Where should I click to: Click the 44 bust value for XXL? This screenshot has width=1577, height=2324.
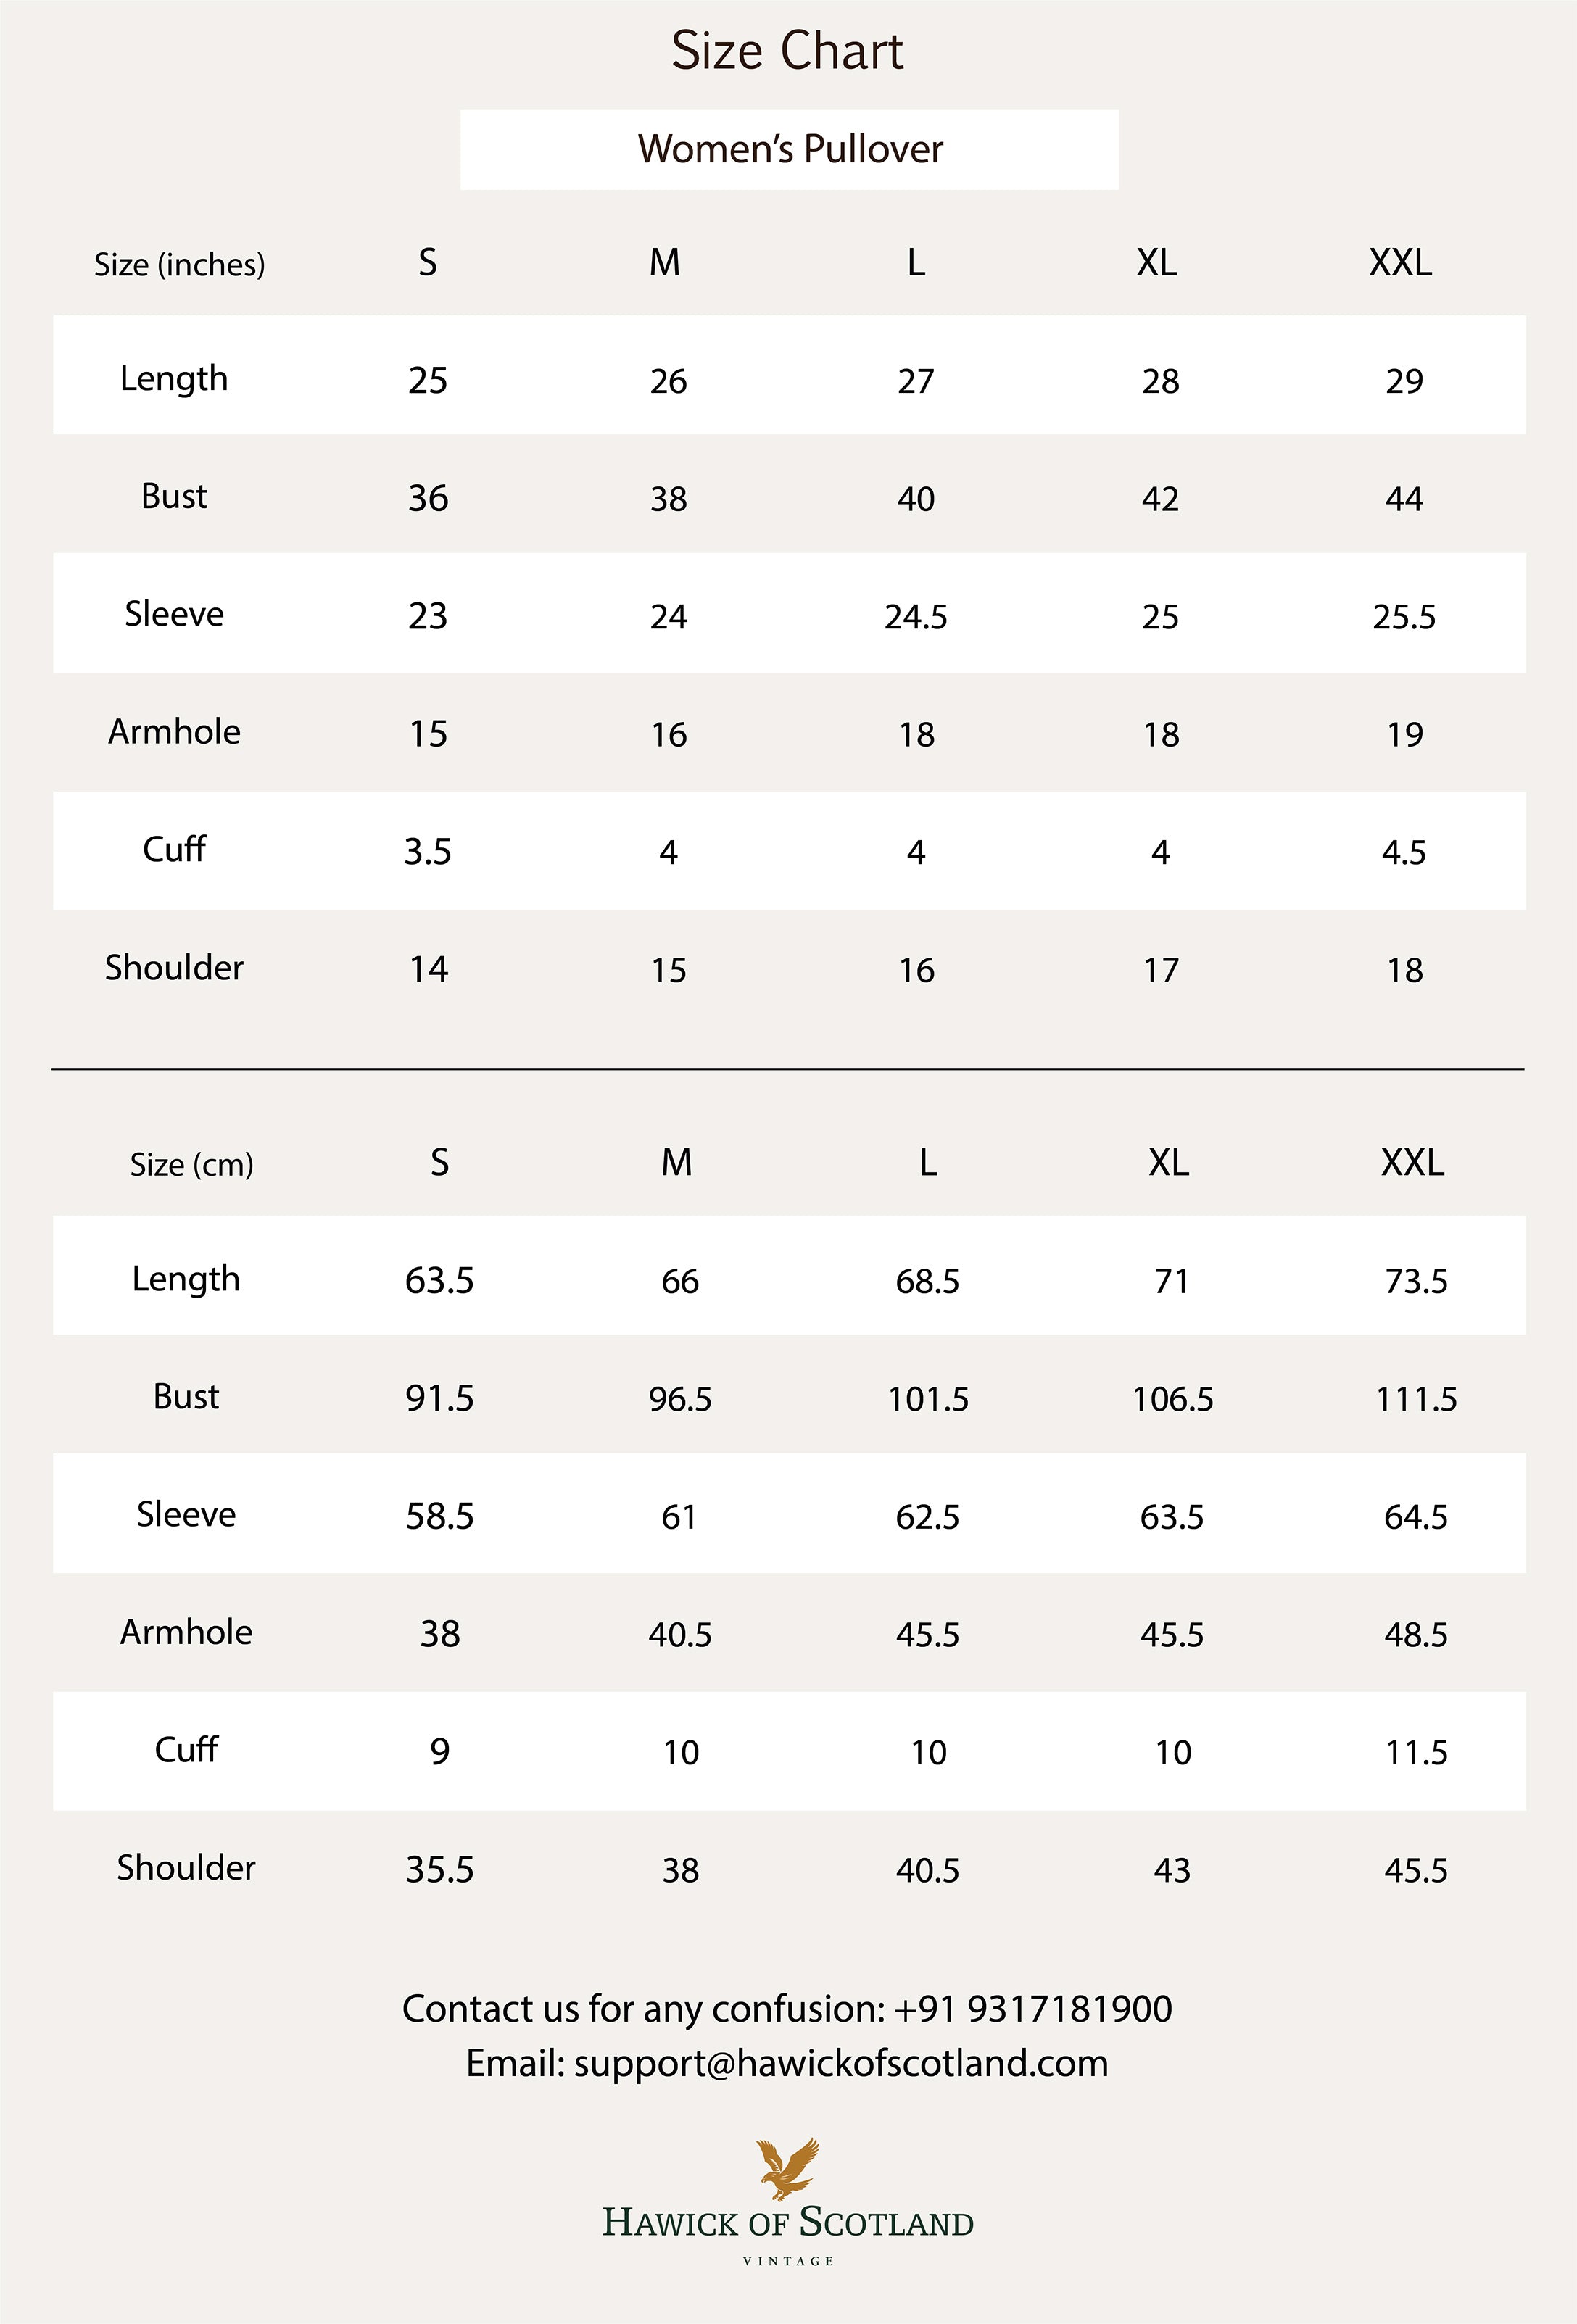(x=1404, y=498)
